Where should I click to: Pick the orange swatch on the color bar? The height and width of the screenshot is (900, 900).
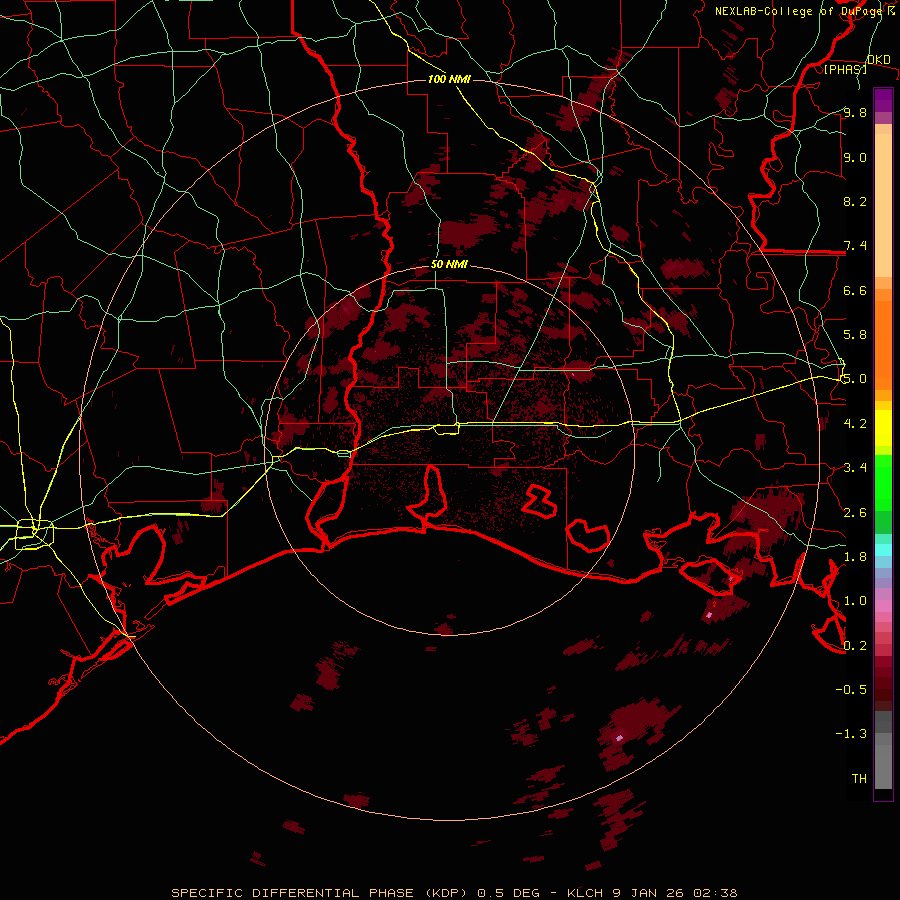[883, 344]
